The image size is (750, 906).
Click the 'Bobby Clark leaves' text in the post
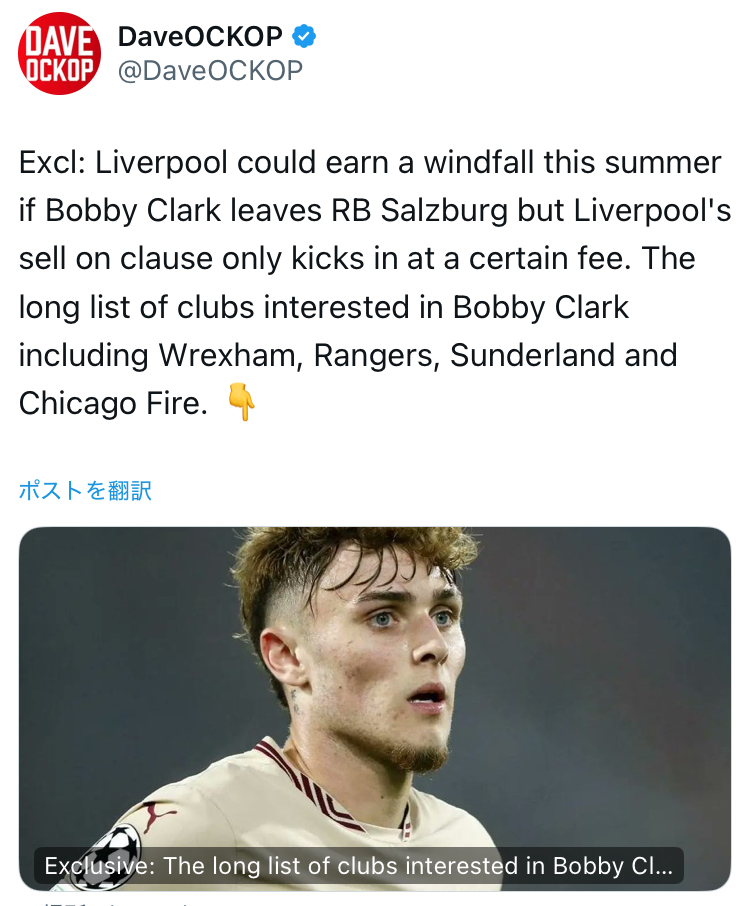(x=183, y=210)
